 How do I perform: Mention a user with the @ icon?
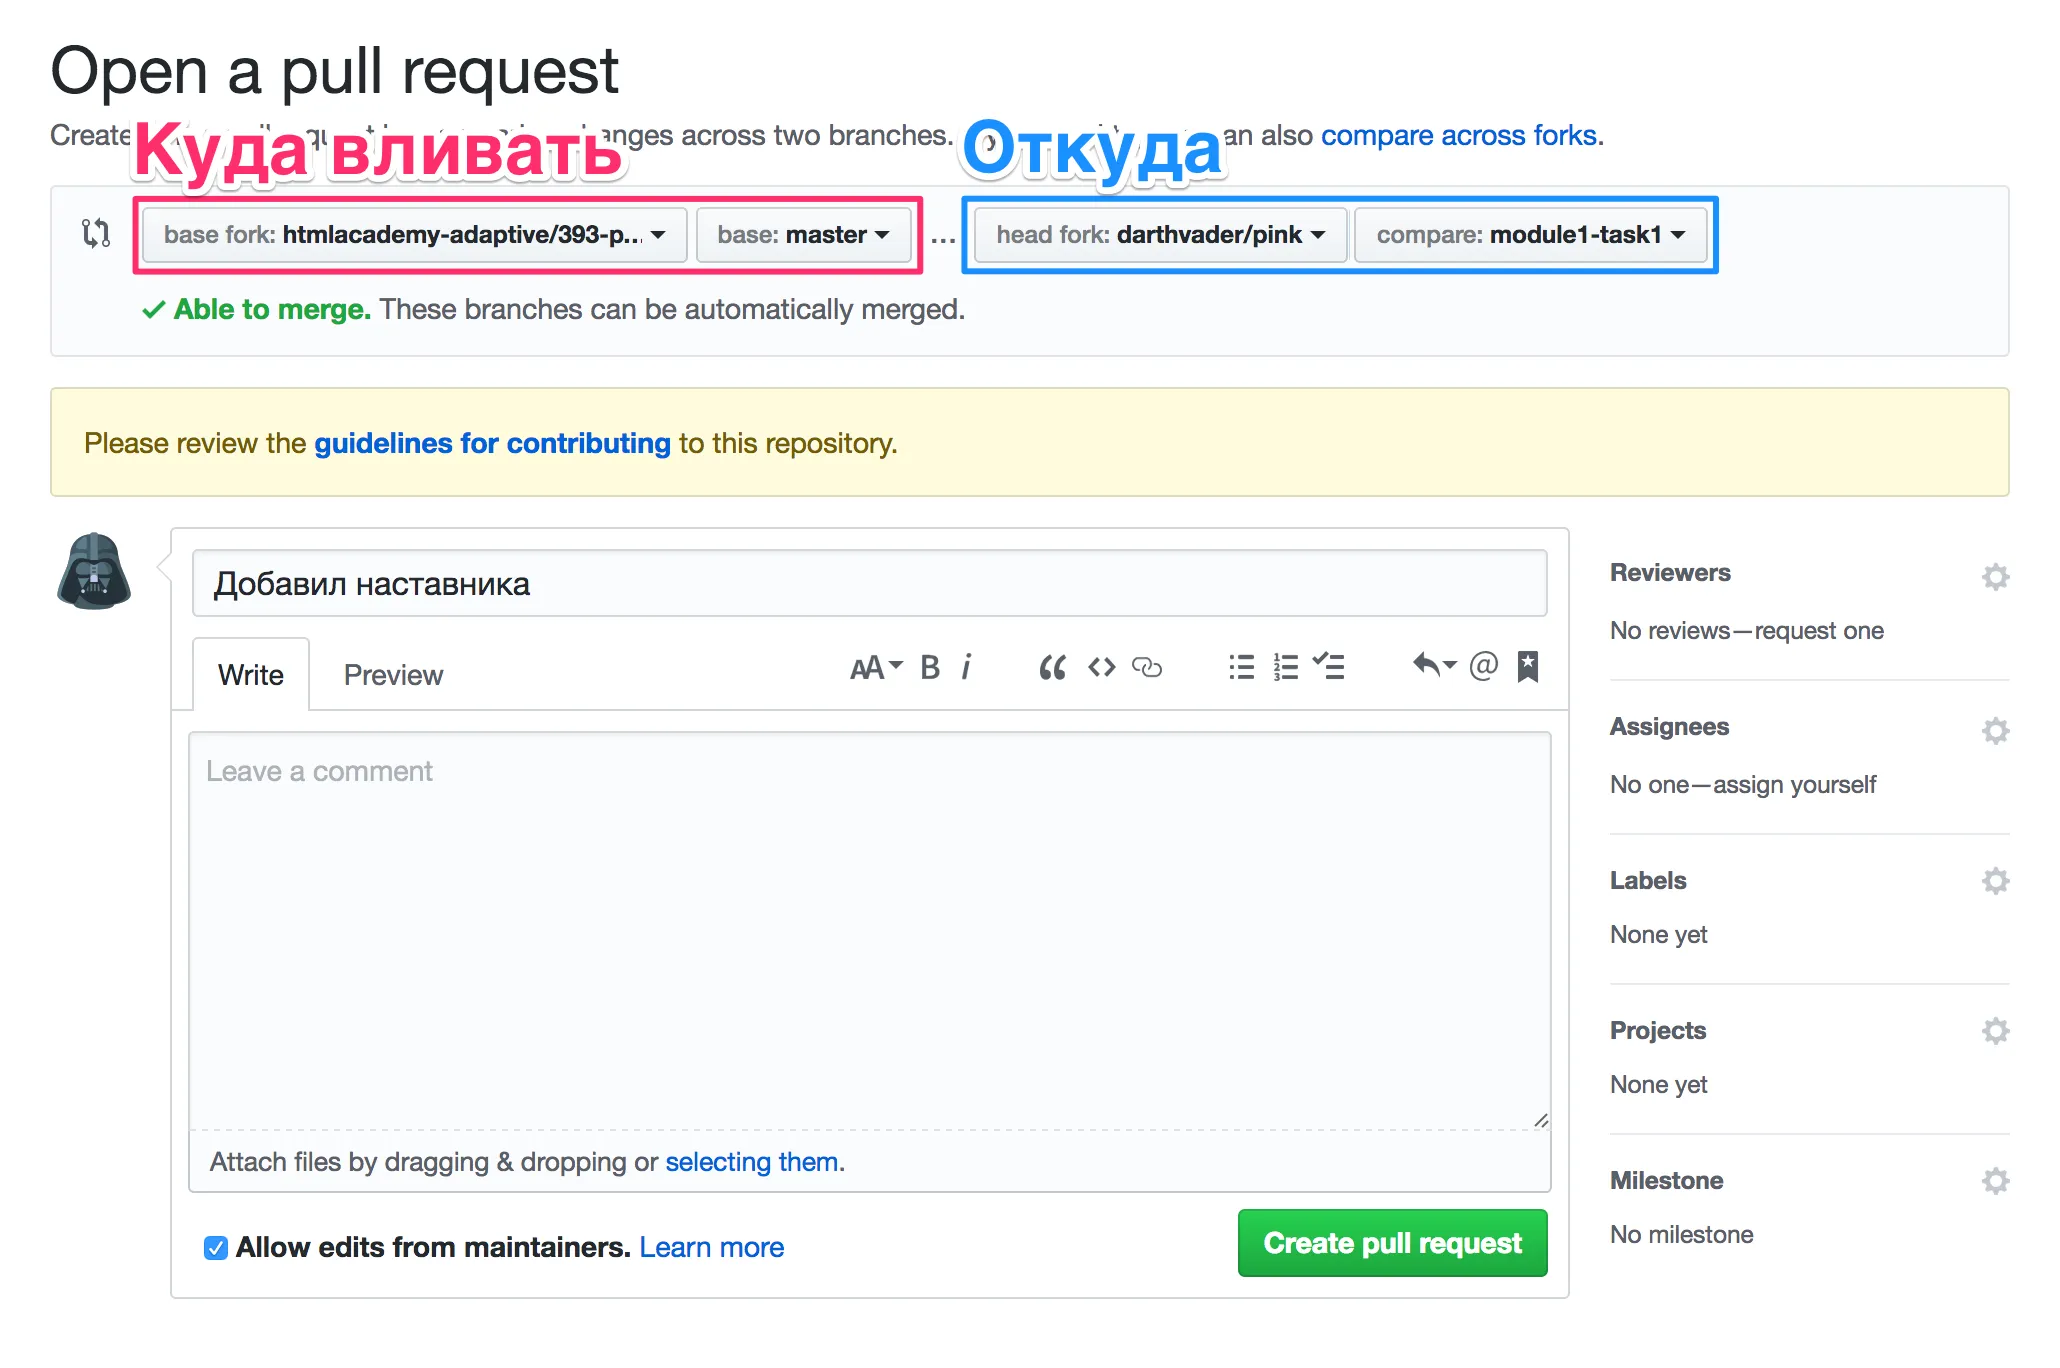(x=1484, y=667)
